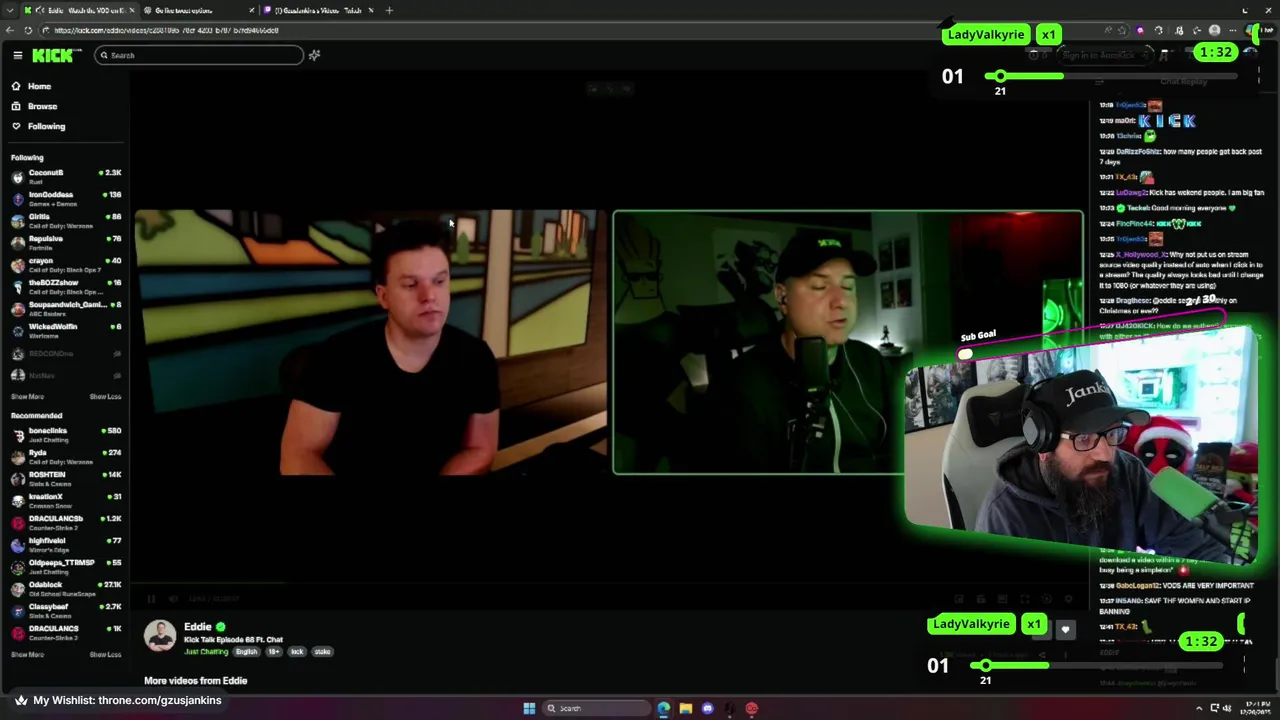
Task: Open IronGoddess channel avatar
Action: click(17, 198)
